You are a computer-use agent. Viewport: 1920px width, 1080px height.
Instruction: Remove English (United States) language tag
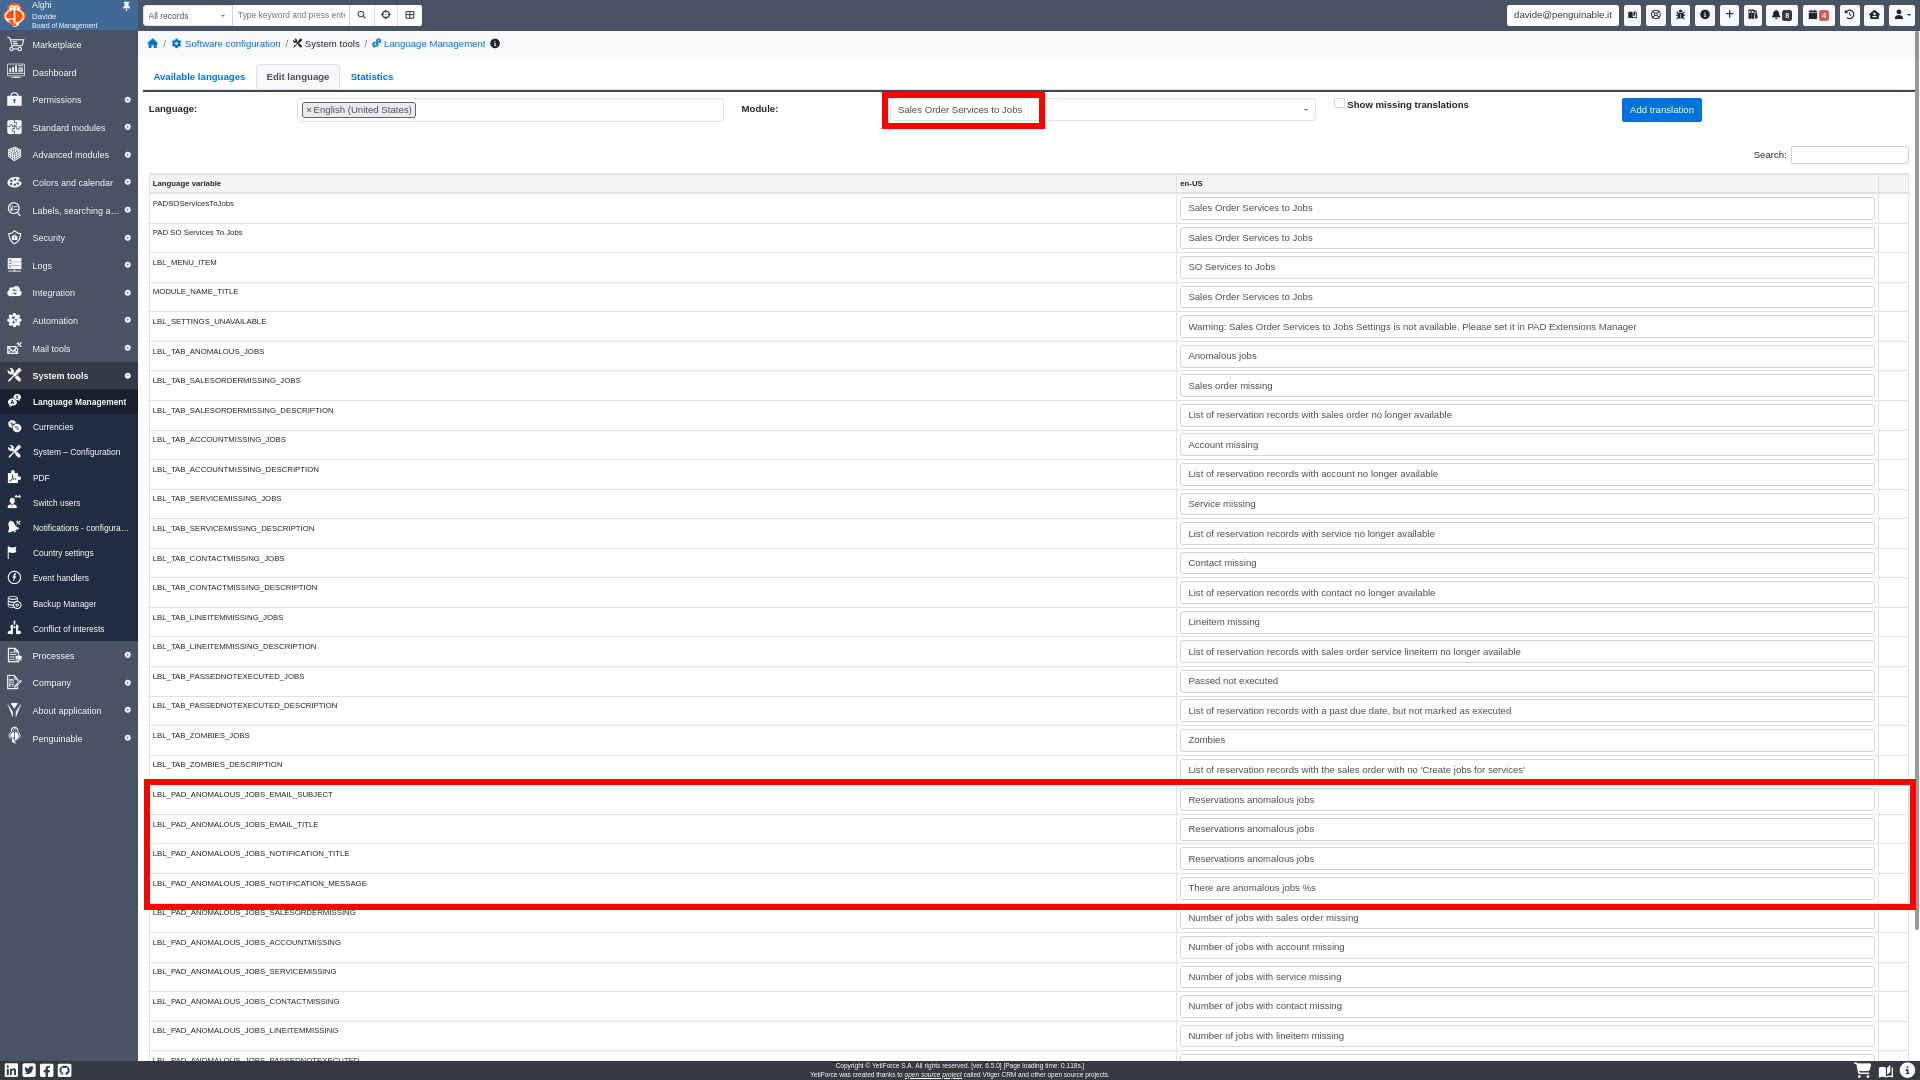(x=309, y=110)
